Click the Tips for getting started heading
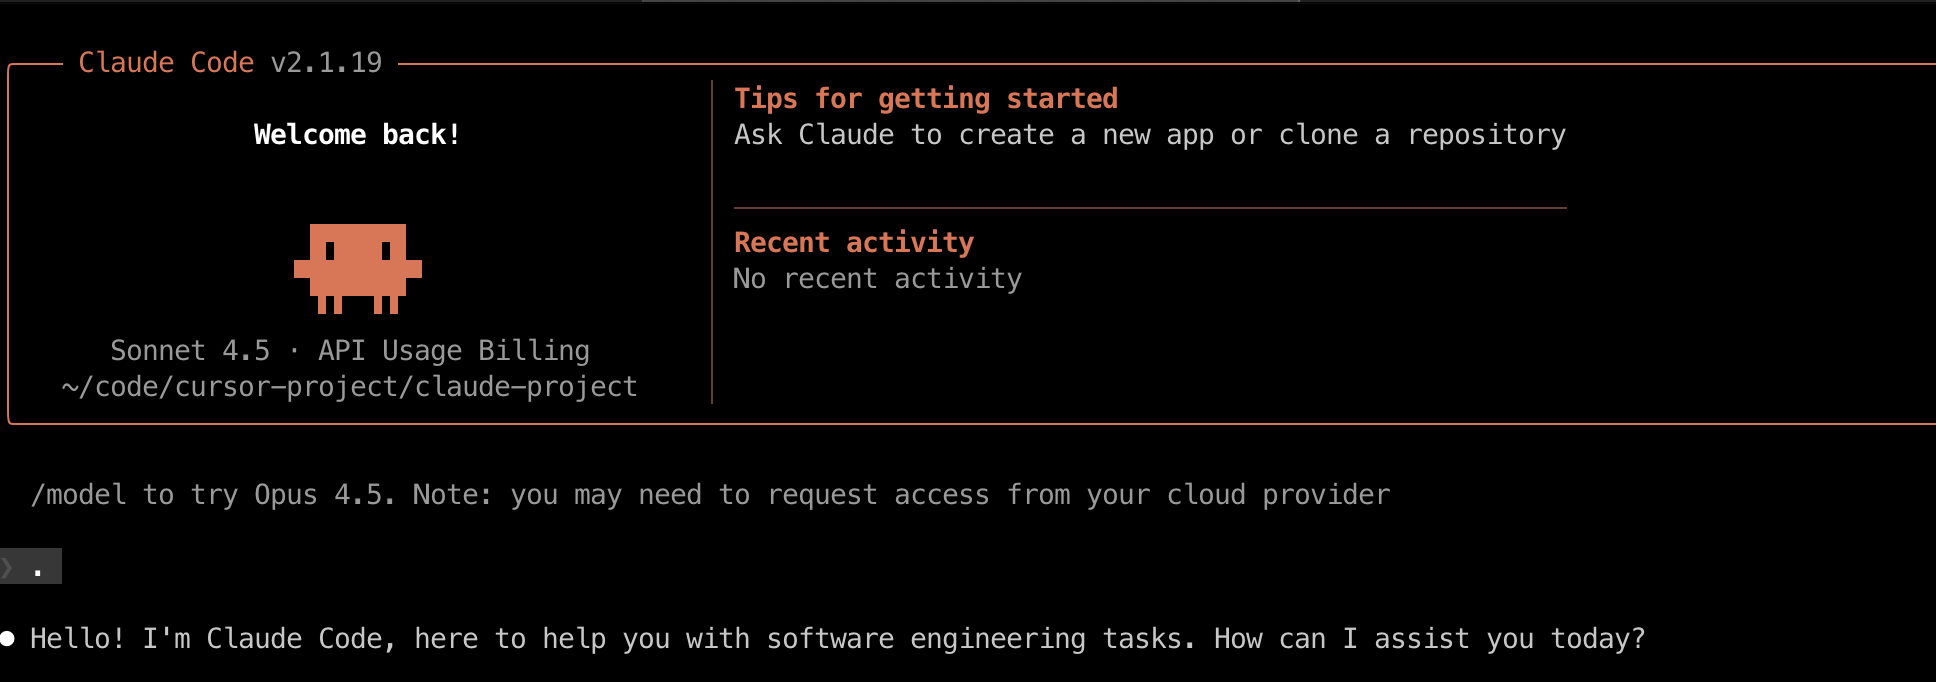The height and width of the screenshot is (682, 1936). (x=926, y=99)
